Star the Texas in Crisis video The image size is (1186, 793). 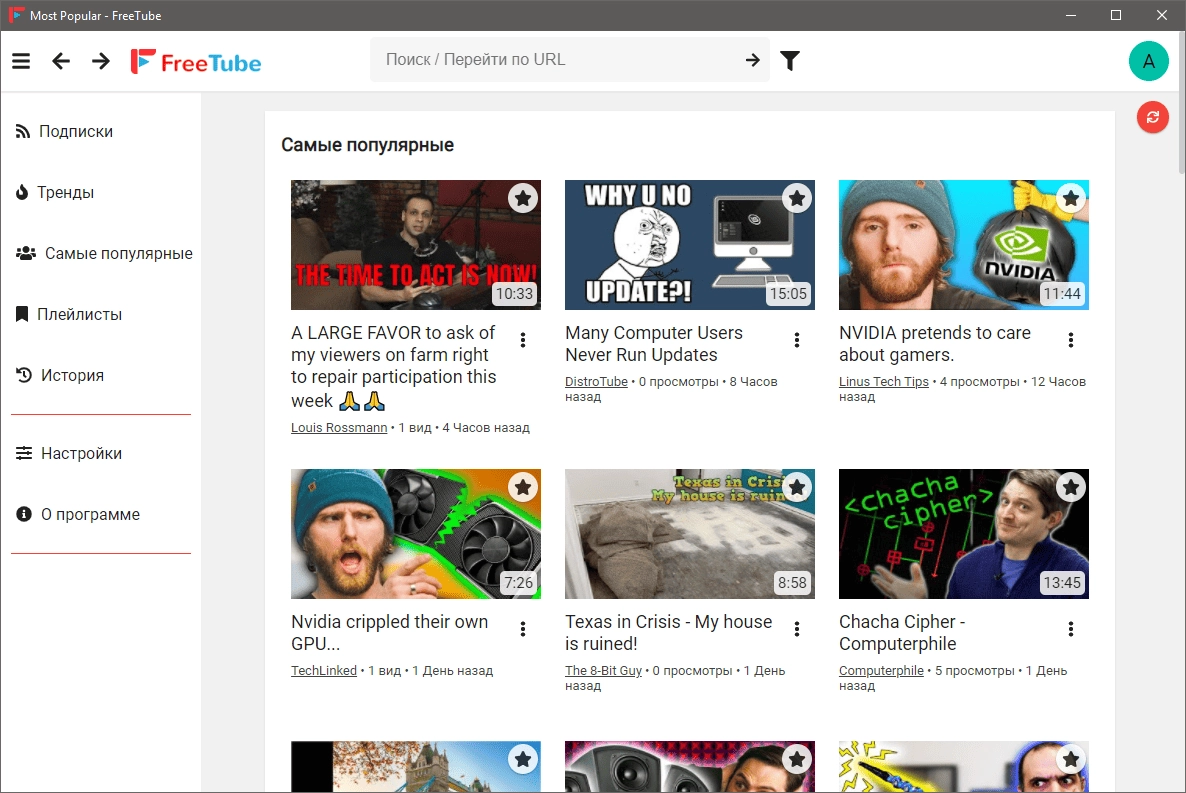[796, 487]
